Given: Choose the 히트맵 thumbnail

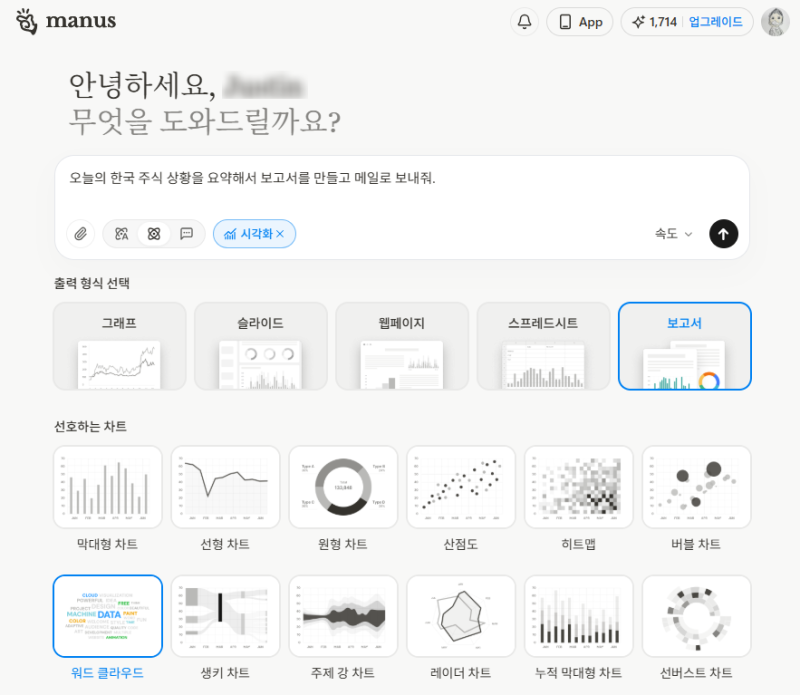Looking at the screenshot, I should [579, 487].
